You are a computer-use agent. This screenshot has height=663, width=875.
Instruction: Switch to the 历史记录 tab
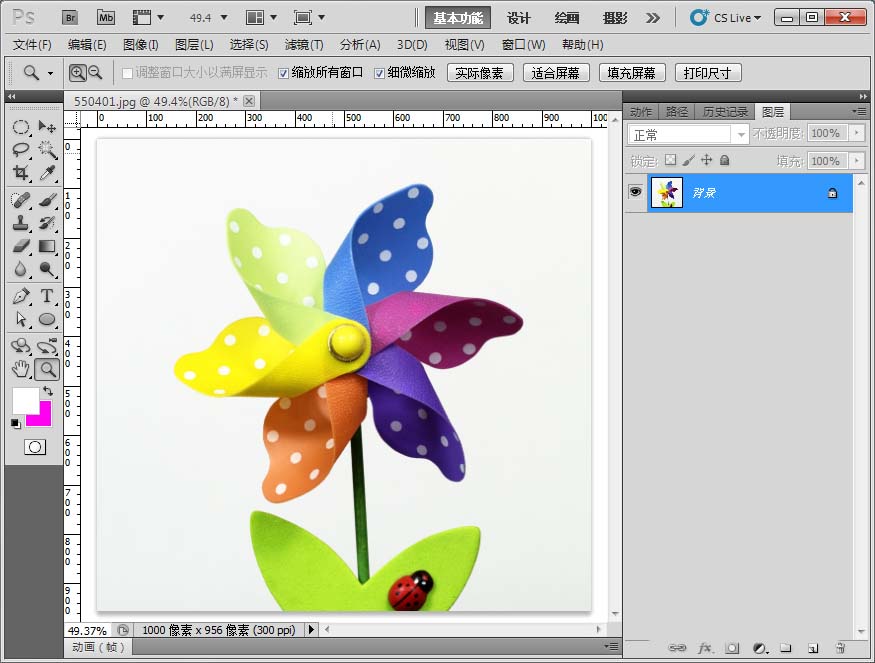[x=724, y=112]
